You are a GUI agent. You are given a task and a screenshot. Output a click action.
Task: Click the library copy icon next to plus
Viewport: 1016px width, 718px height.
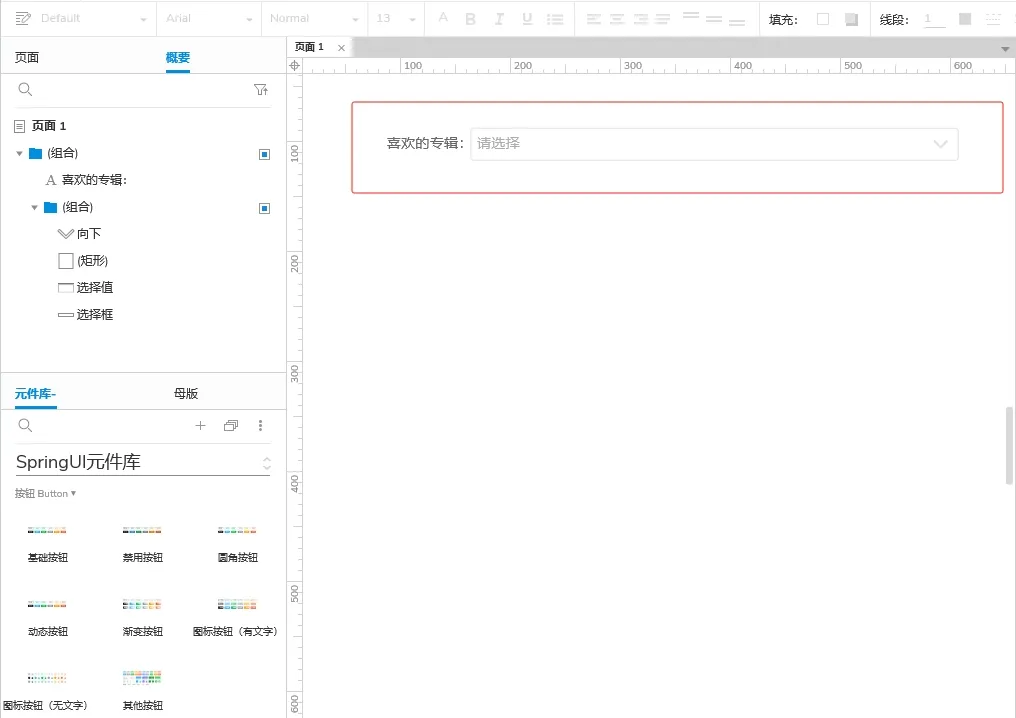coord(231,425)
